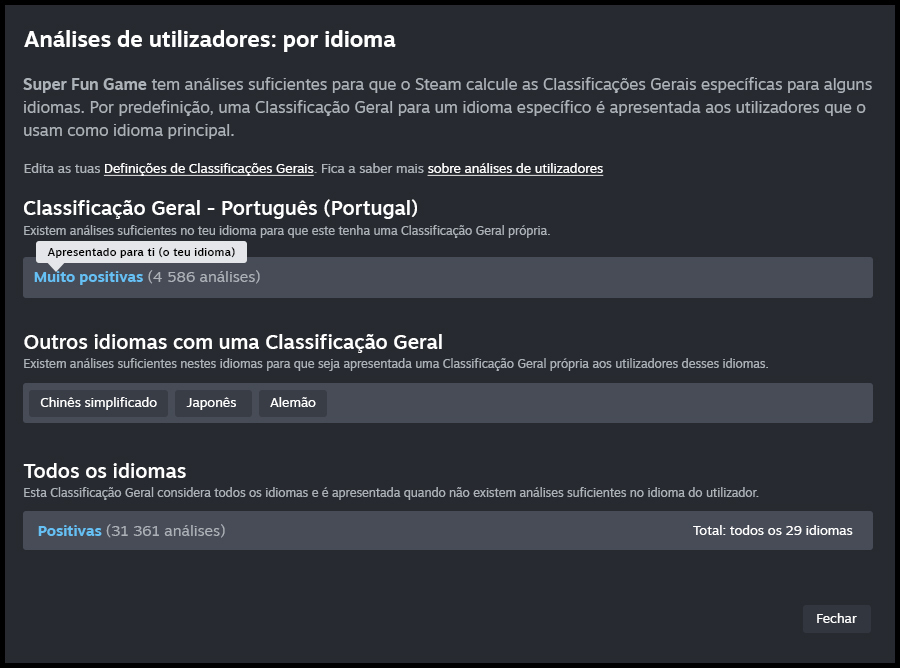Click the 'Apresentado para ti' tooltip
This screenshot has width=900, height=668.
(x=141, y=252)
